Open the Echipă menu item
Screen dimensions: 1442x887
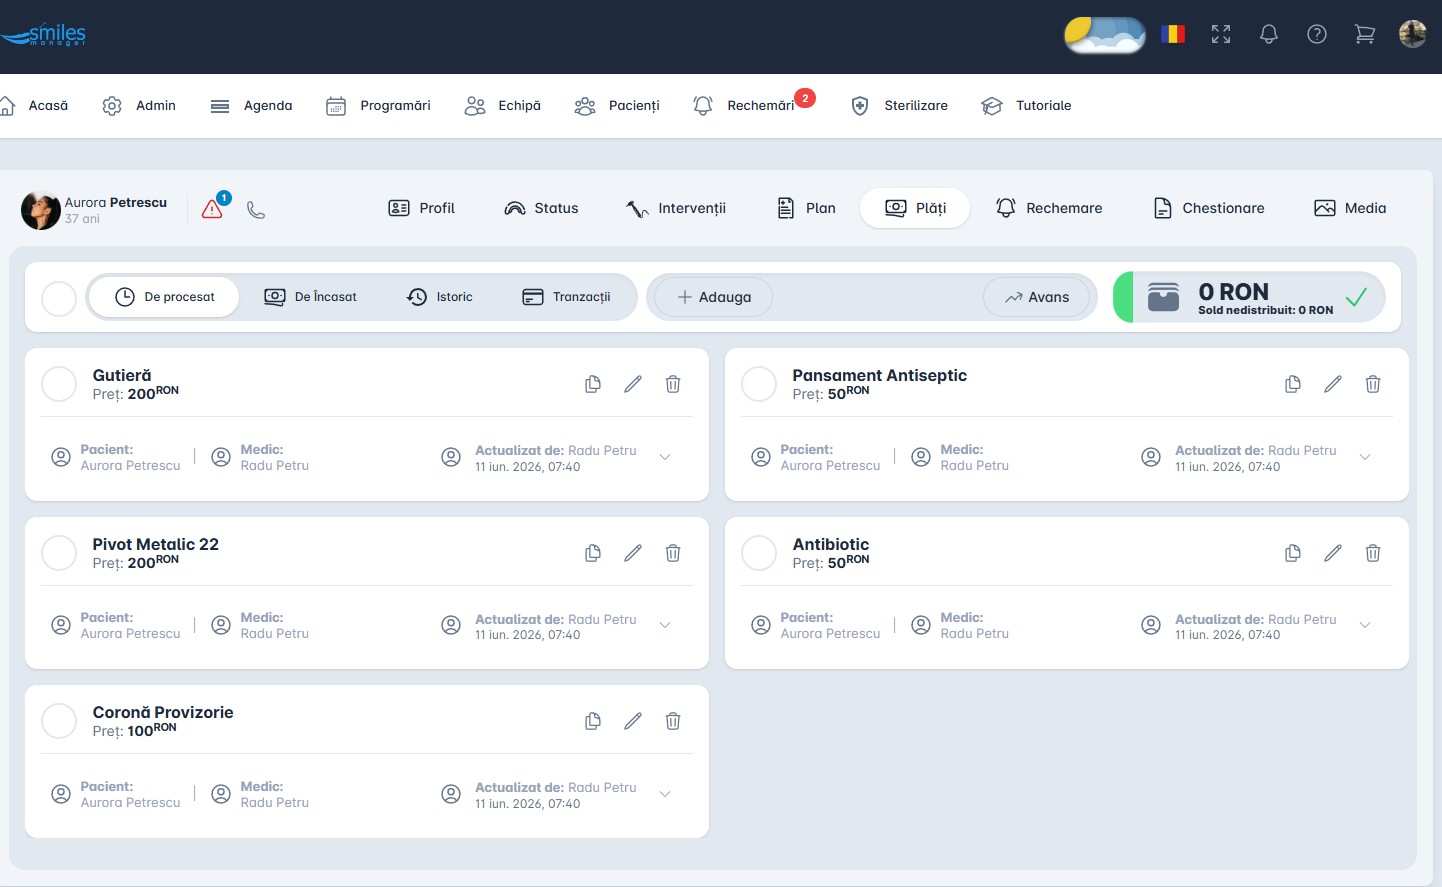[x=503, y=105]
